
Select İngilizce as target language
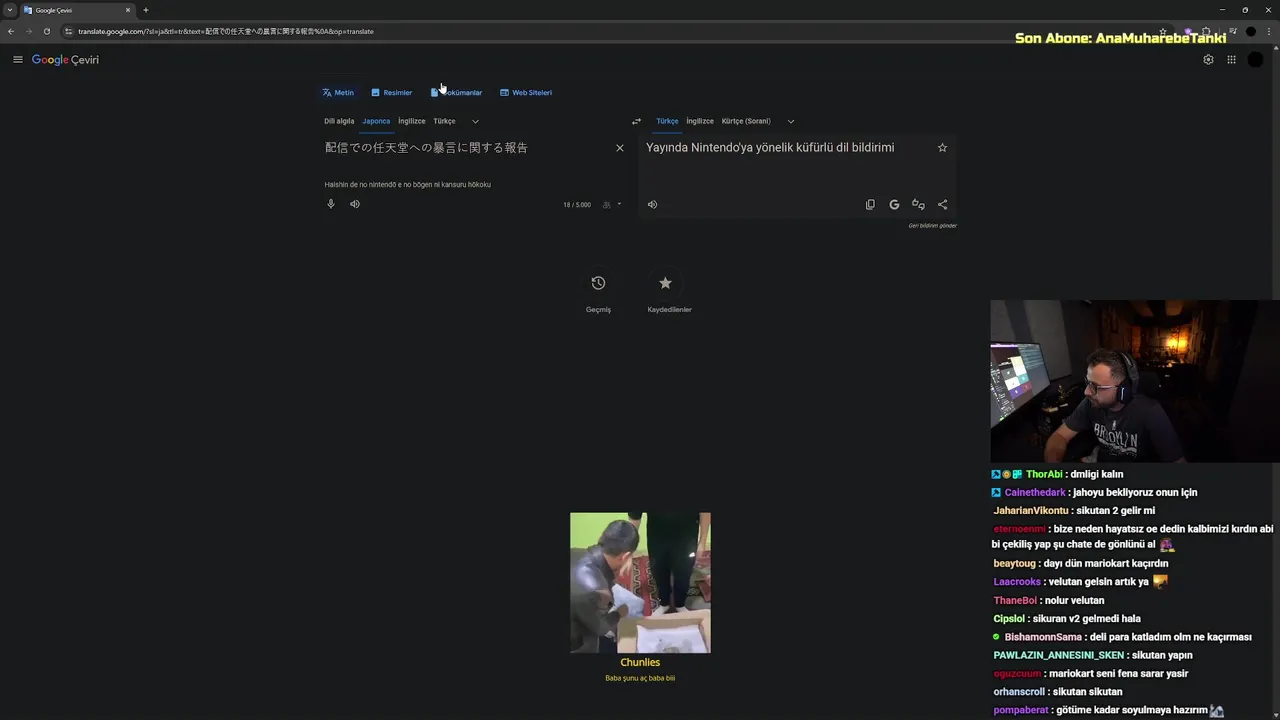pos(700,121)
